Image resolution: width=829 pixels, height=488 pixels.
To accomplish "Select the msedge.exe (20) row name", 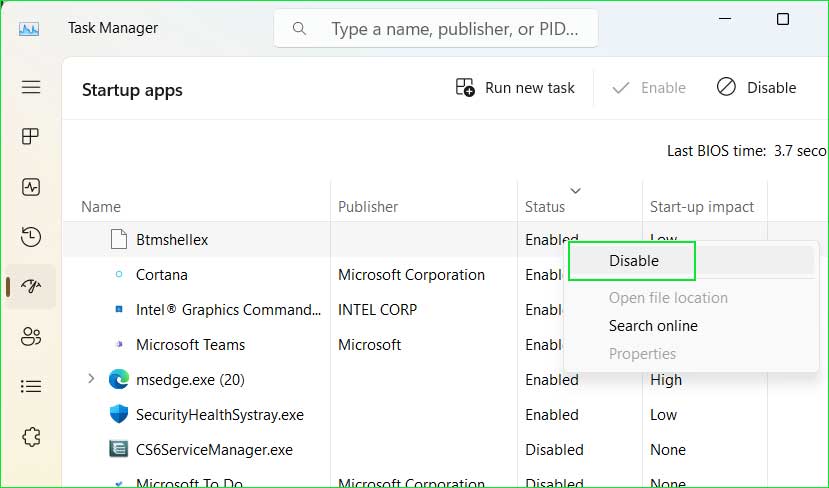I will [x=190, y=380].
